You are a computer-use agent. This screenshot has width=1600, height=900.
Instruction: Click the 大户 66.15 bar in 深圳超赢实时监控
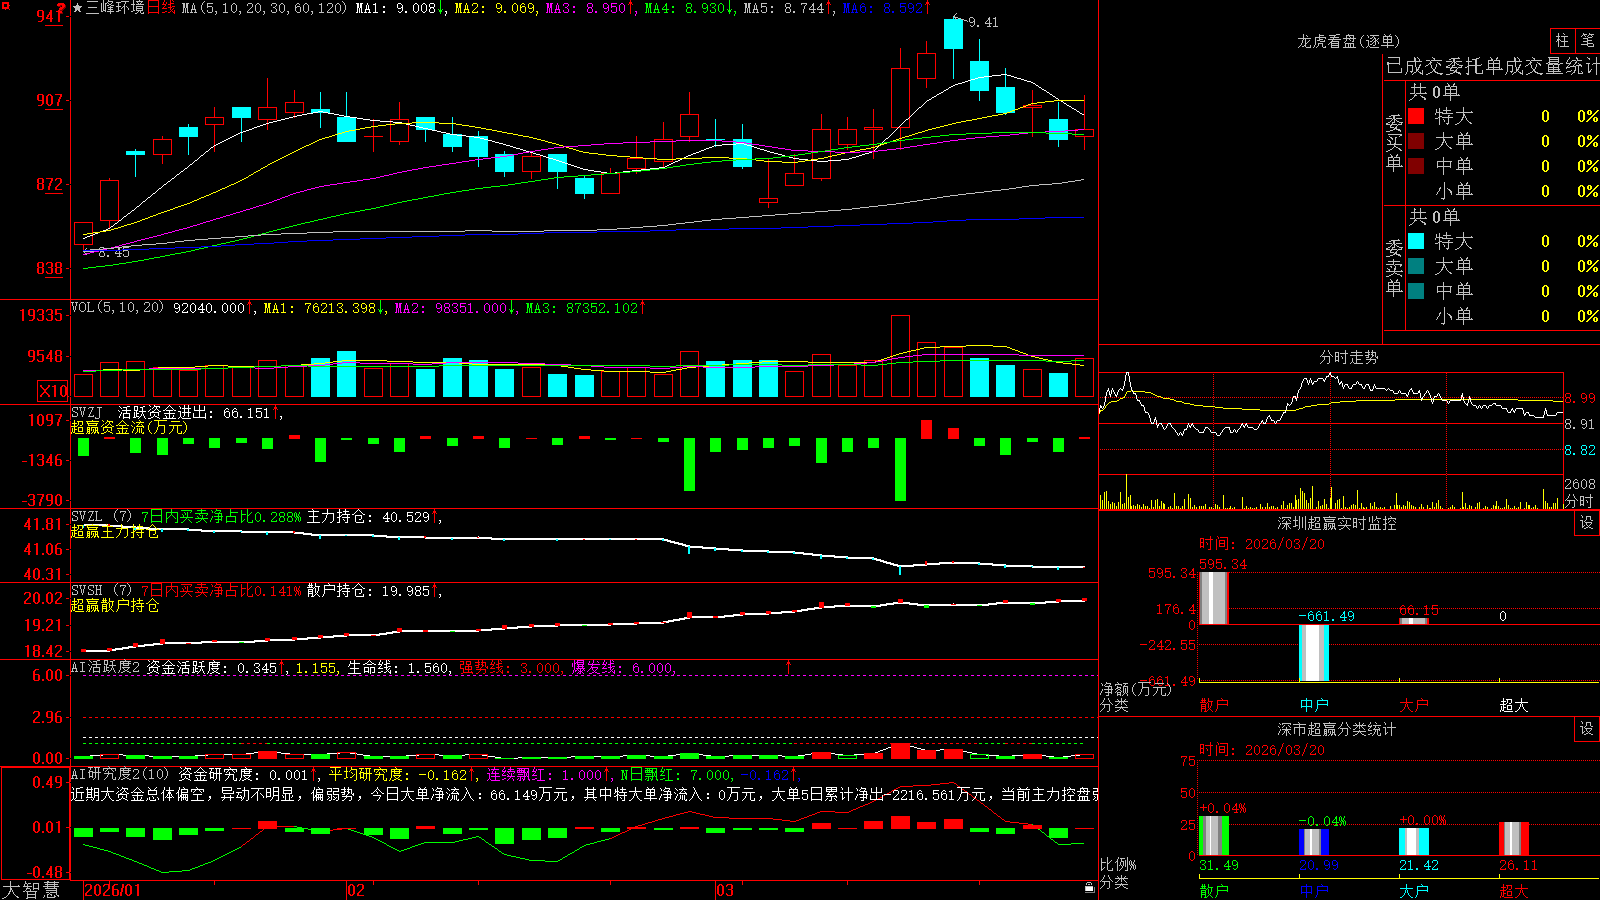(1413, 621)
